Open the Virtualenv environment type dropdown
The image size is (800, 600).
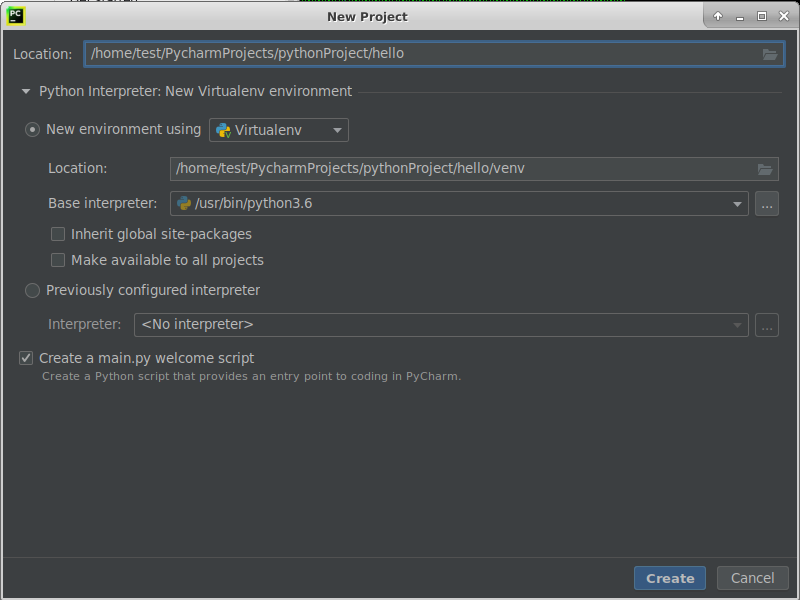click(279, 130)
